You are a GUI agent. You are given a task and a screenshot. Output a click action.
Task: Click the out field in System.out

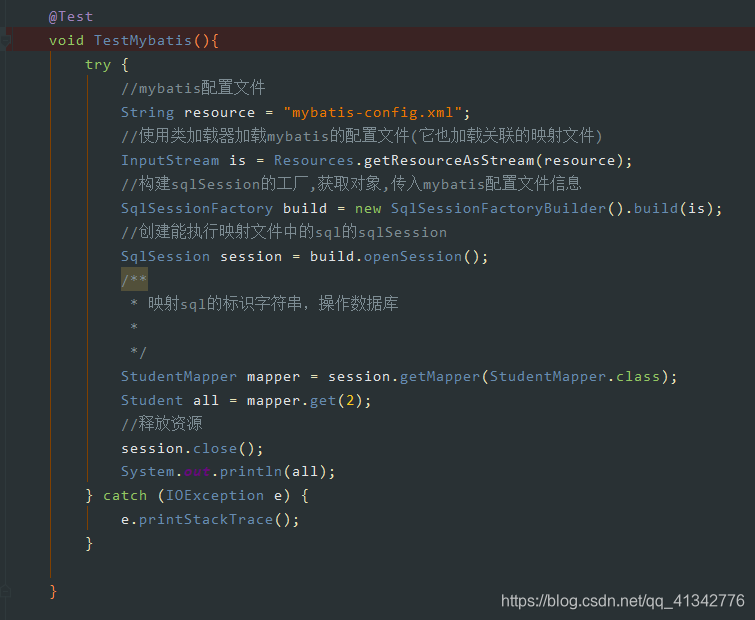[197, 472]
